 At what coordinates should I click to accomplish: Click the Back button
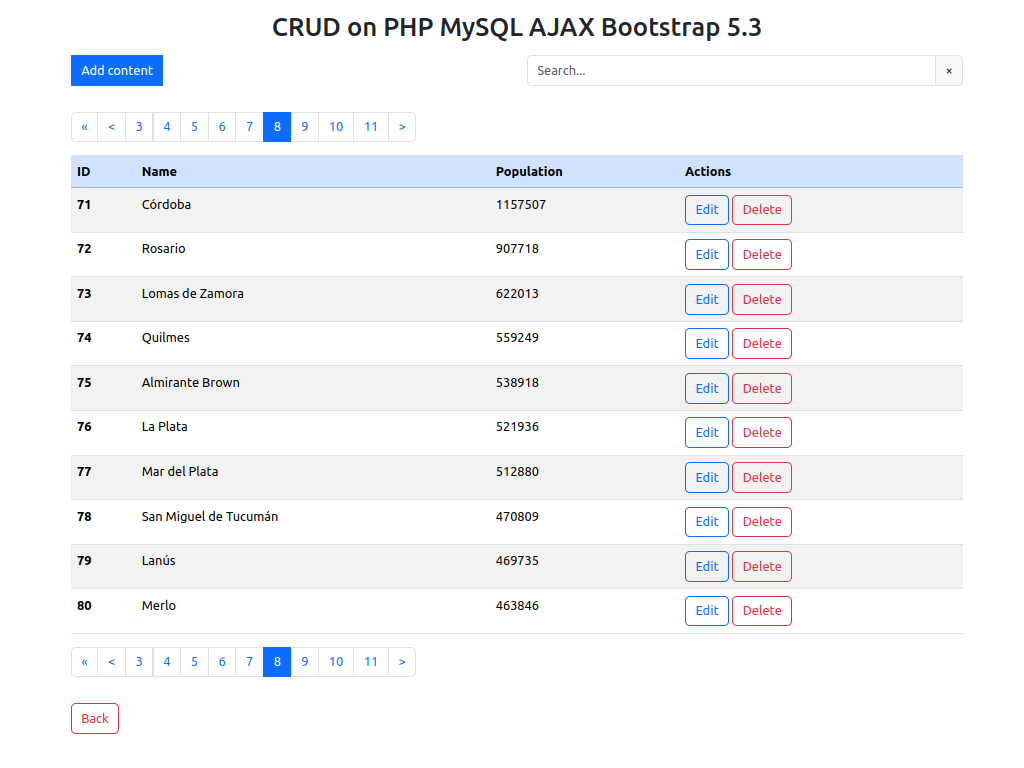coord(94,717)
